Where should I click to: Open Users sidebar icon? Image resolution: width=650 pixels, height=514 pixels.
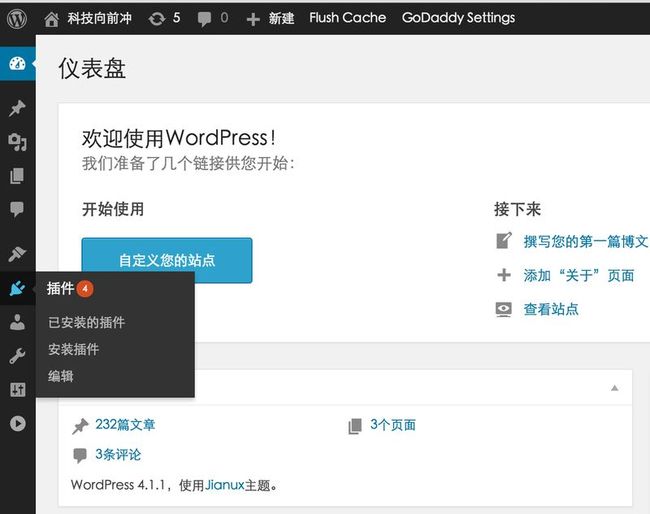tap(17, 322)
